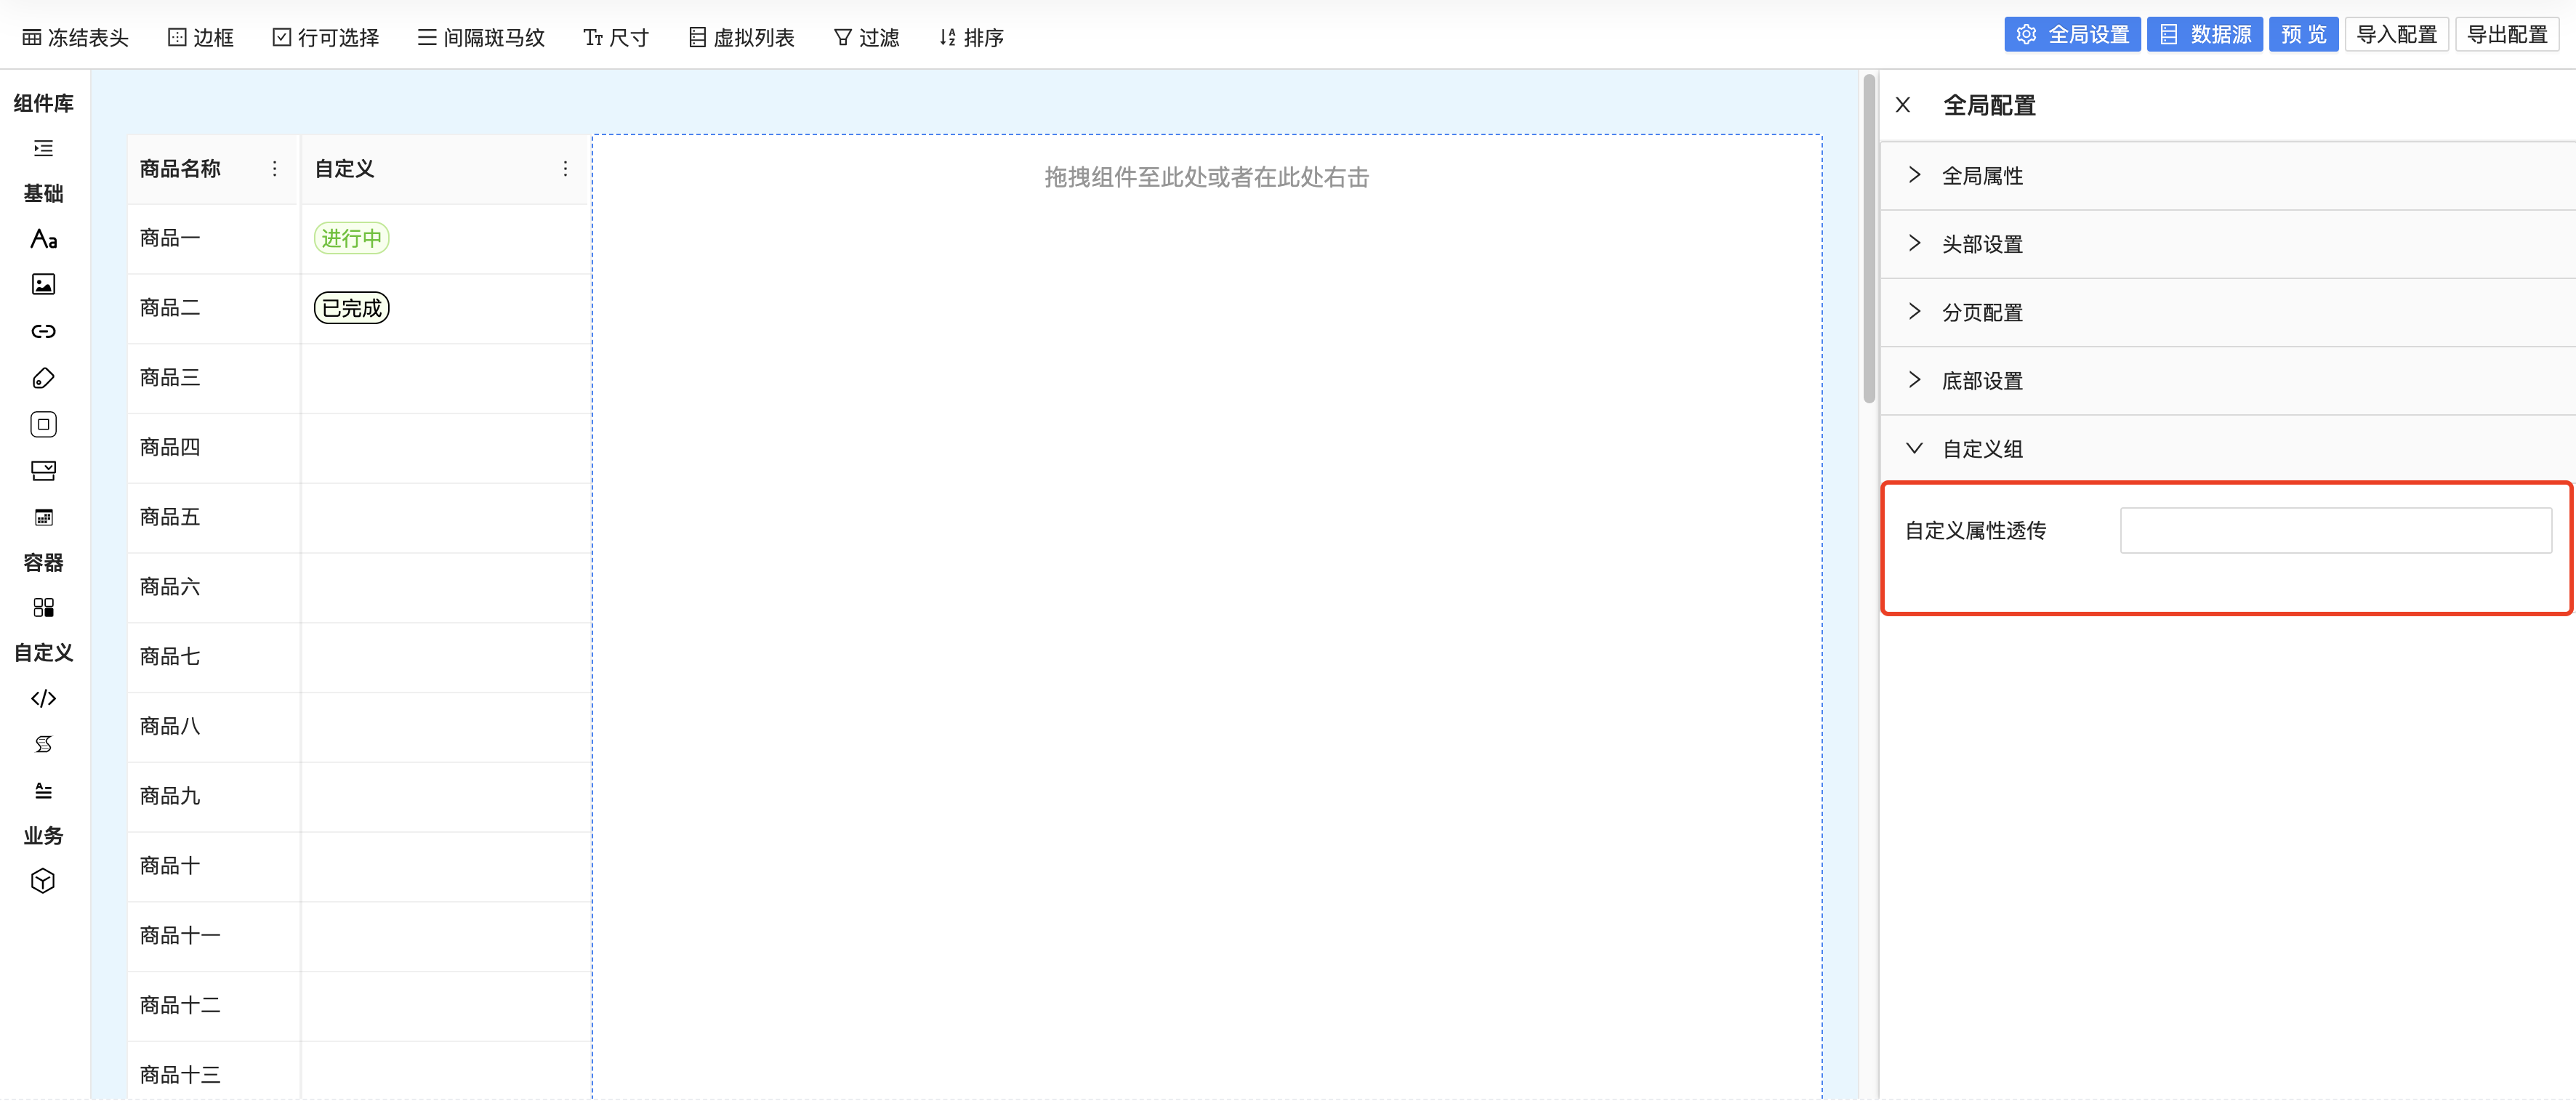Image resolution: width=2576 pixels, height=1106 pixels.
Task: Select the custom code component icon
Action: [x=43, y=698]
